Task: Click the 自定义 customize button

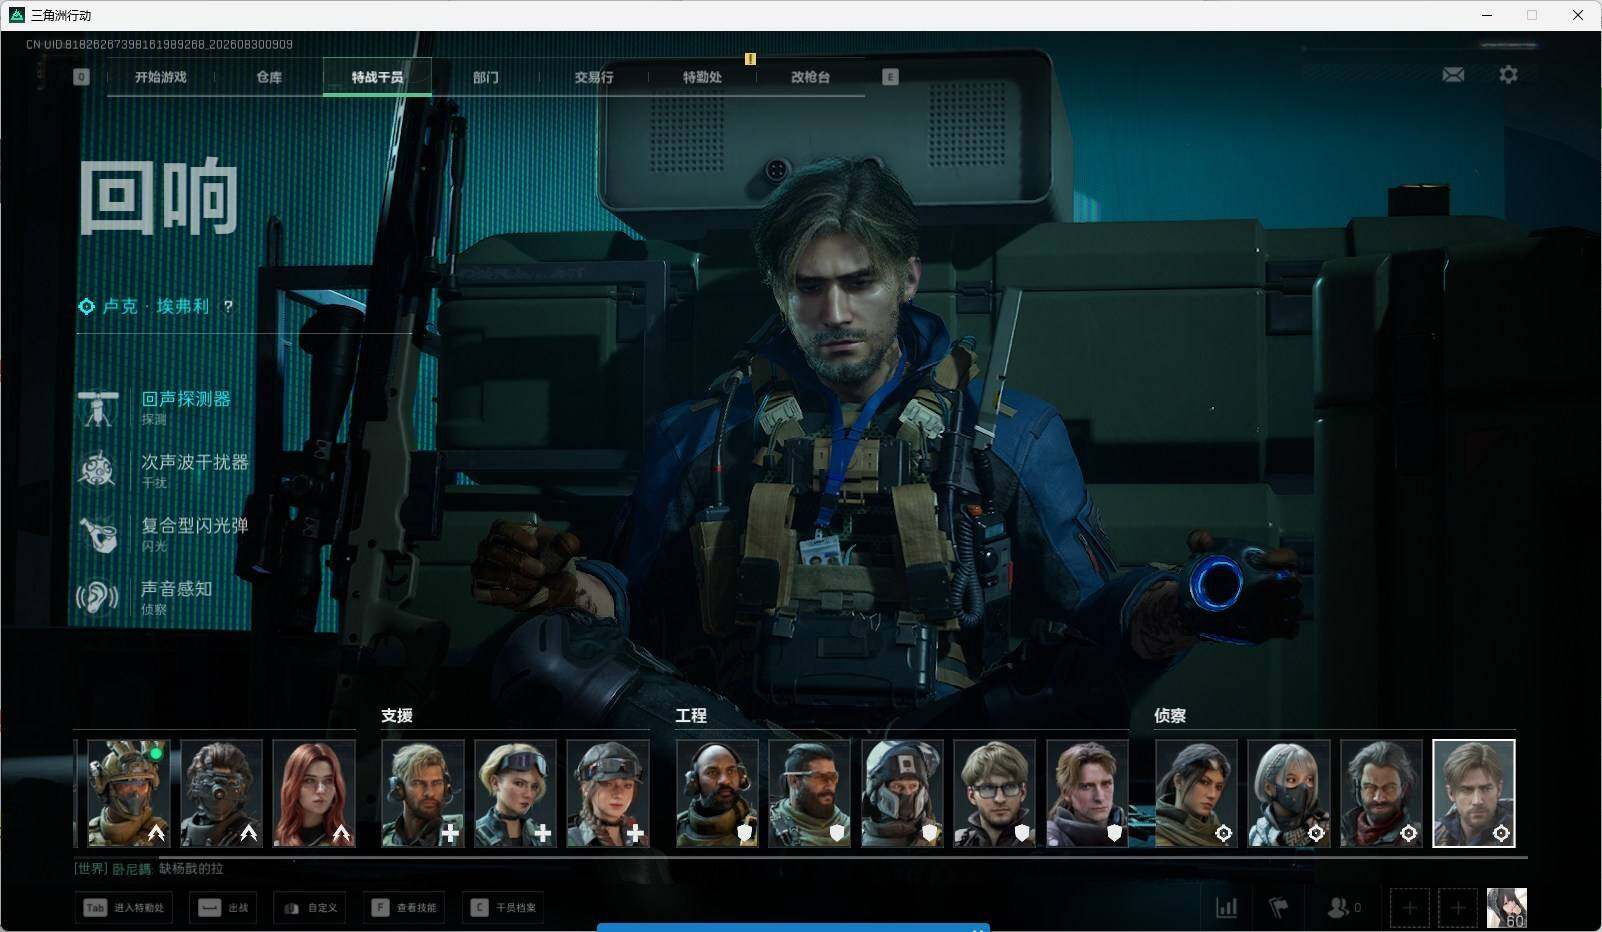Action: [x=311, y=908]
